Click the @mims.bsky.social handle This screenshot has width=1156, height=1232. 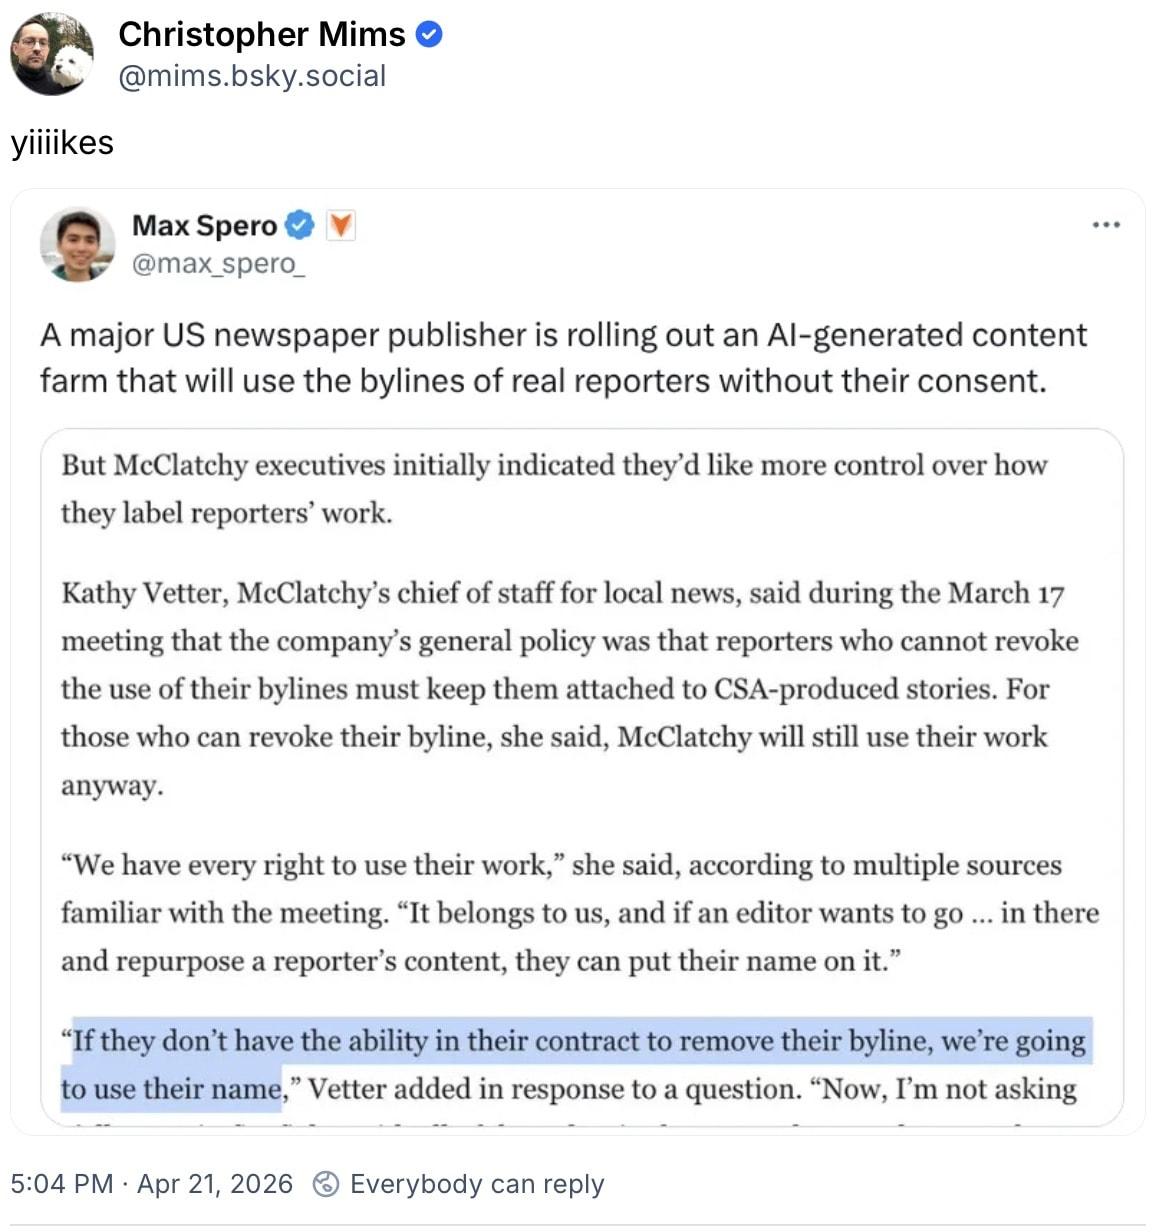[x=252, y=76]
